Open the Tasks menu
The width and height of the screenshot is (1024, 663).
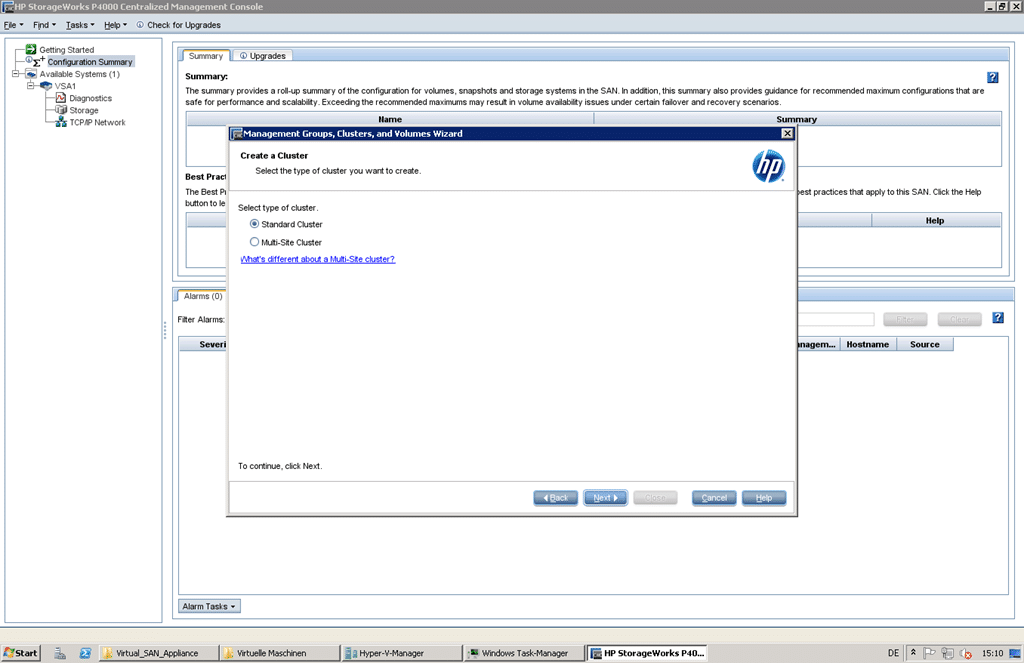click(80, 25)
